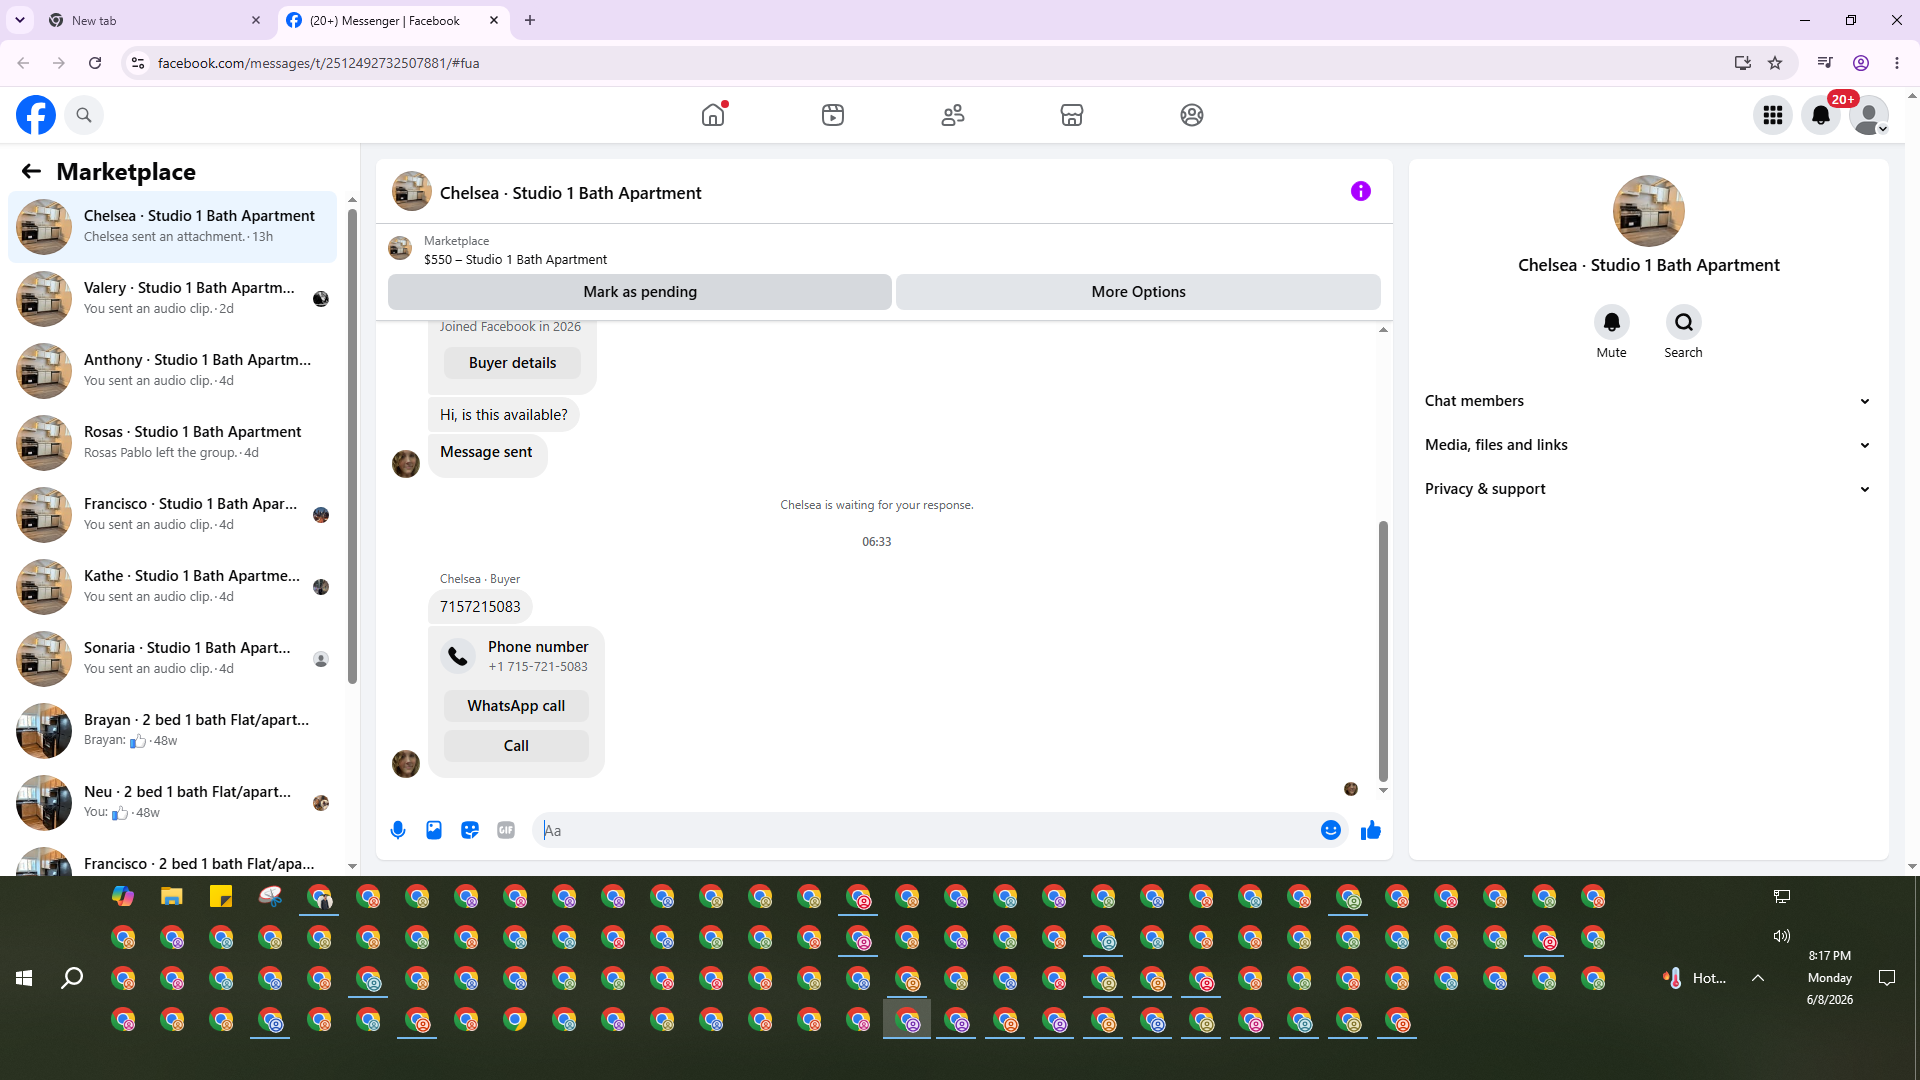Open the Reels video icon
This screenshot has height=1080, width=1920.
(833, 115)
